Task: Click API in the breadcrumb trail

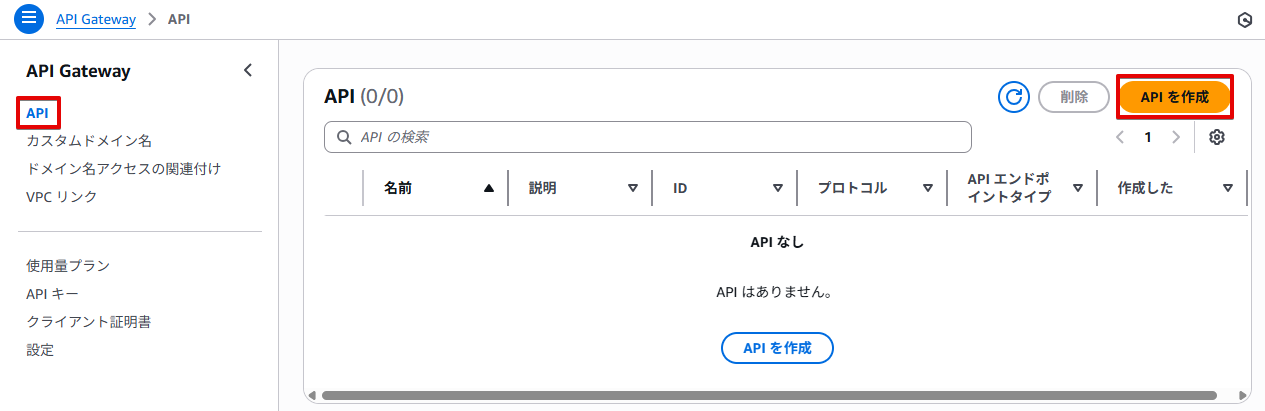Action: click(180, 19)
